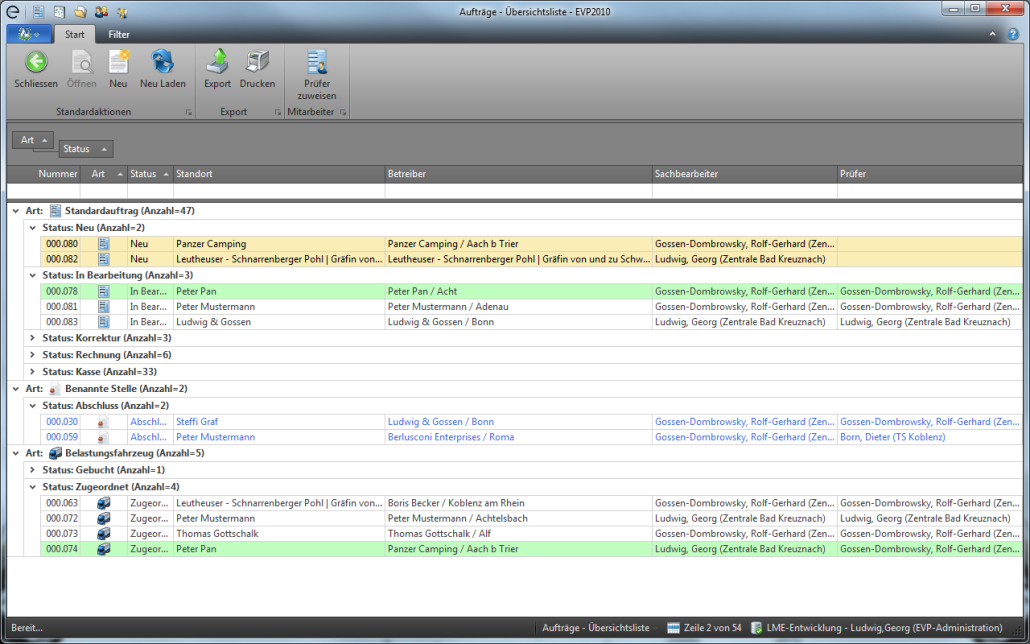Viewport: 1030px width, 644px height.
Task: Minimize the ribbon with the up chevron
Action: [992, 34]
